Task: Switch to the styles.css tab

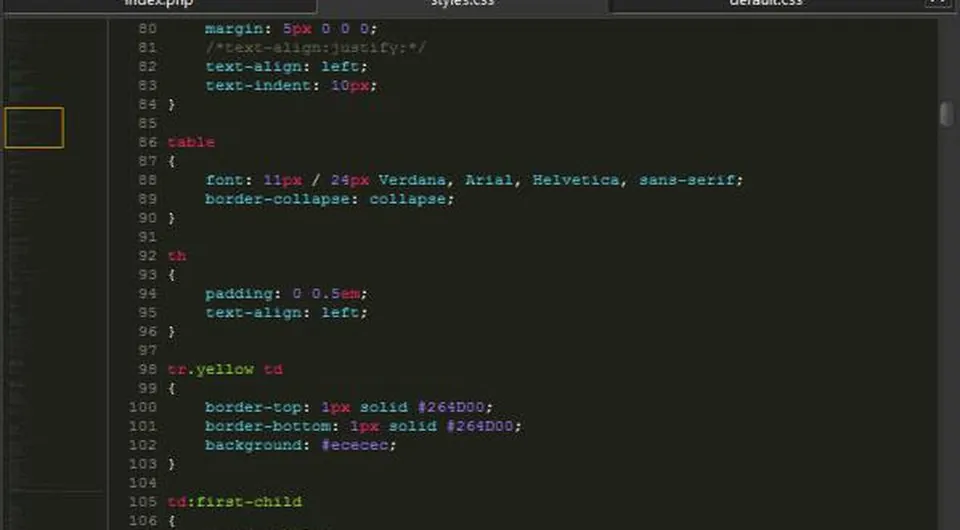Action: 463,5
